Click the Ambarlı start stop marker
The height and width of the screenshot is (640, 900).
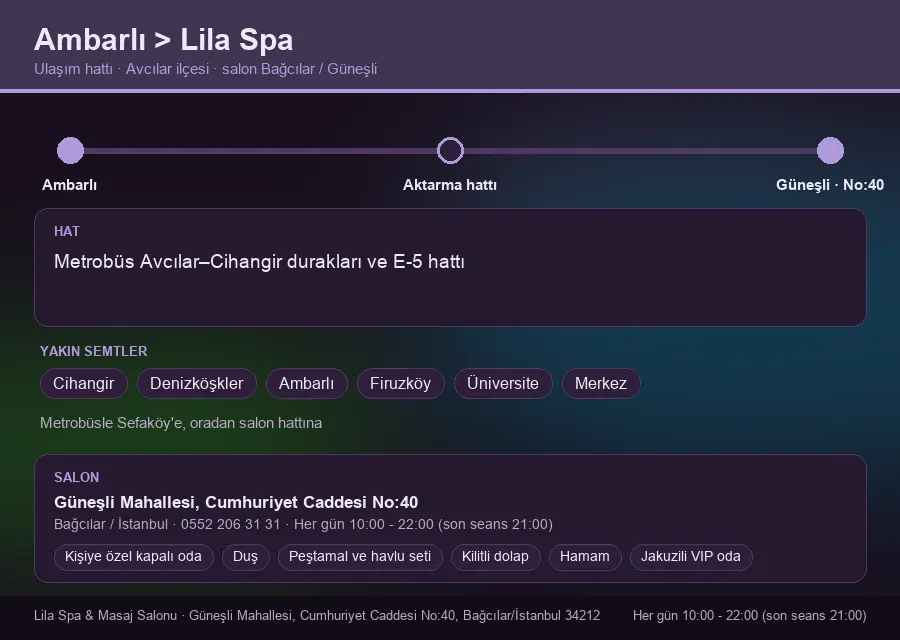click(71, 150)
